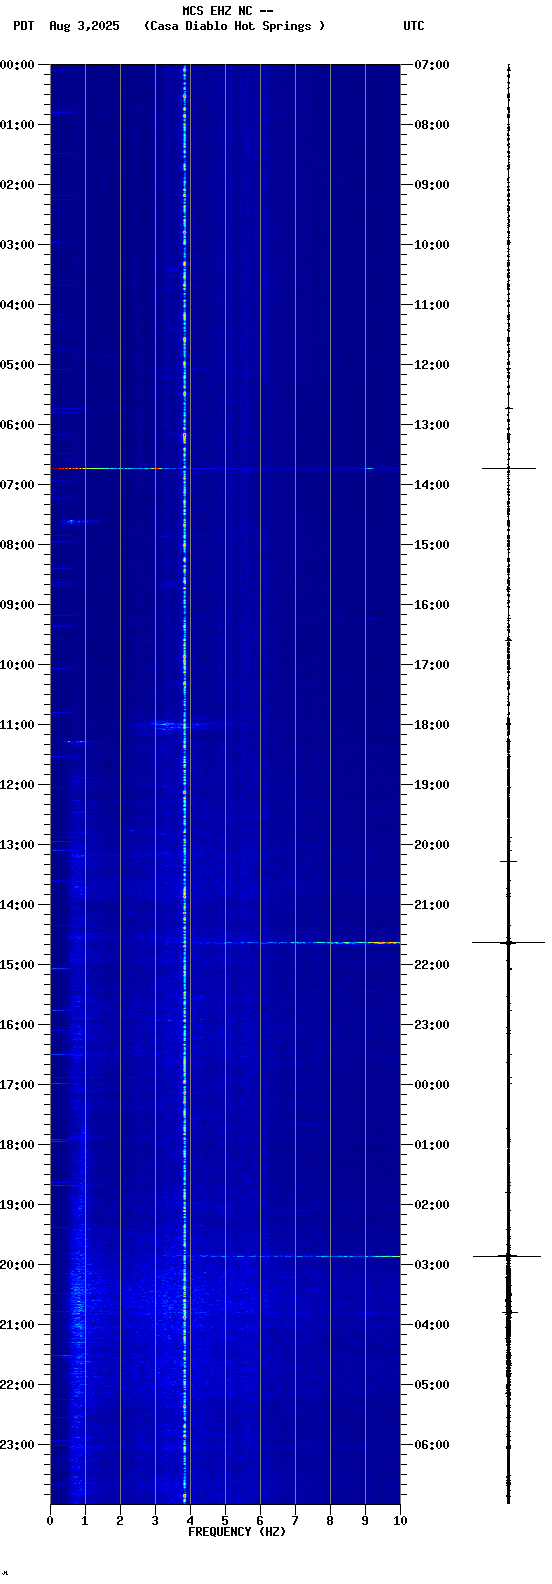Click the 00:00 PDT time label
The height and width of the screenshot is (1584, 552).
[17, 64]
